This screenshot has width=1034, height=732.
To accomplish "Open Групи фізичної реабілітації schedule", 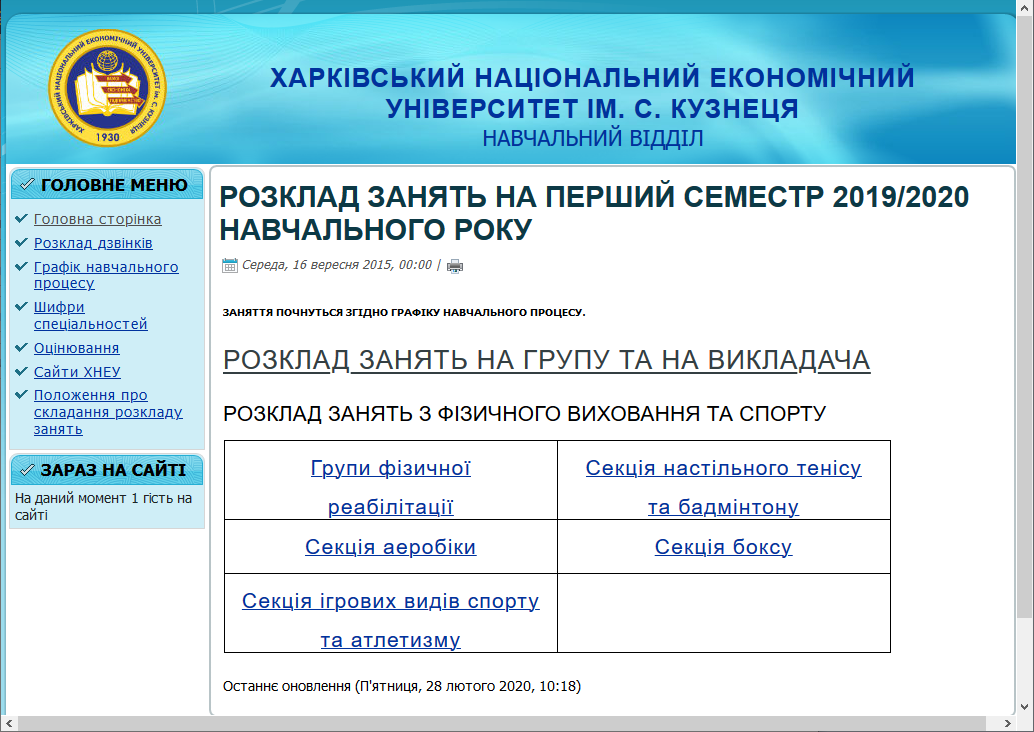I will pyautogui.click(x=391, y=487).
